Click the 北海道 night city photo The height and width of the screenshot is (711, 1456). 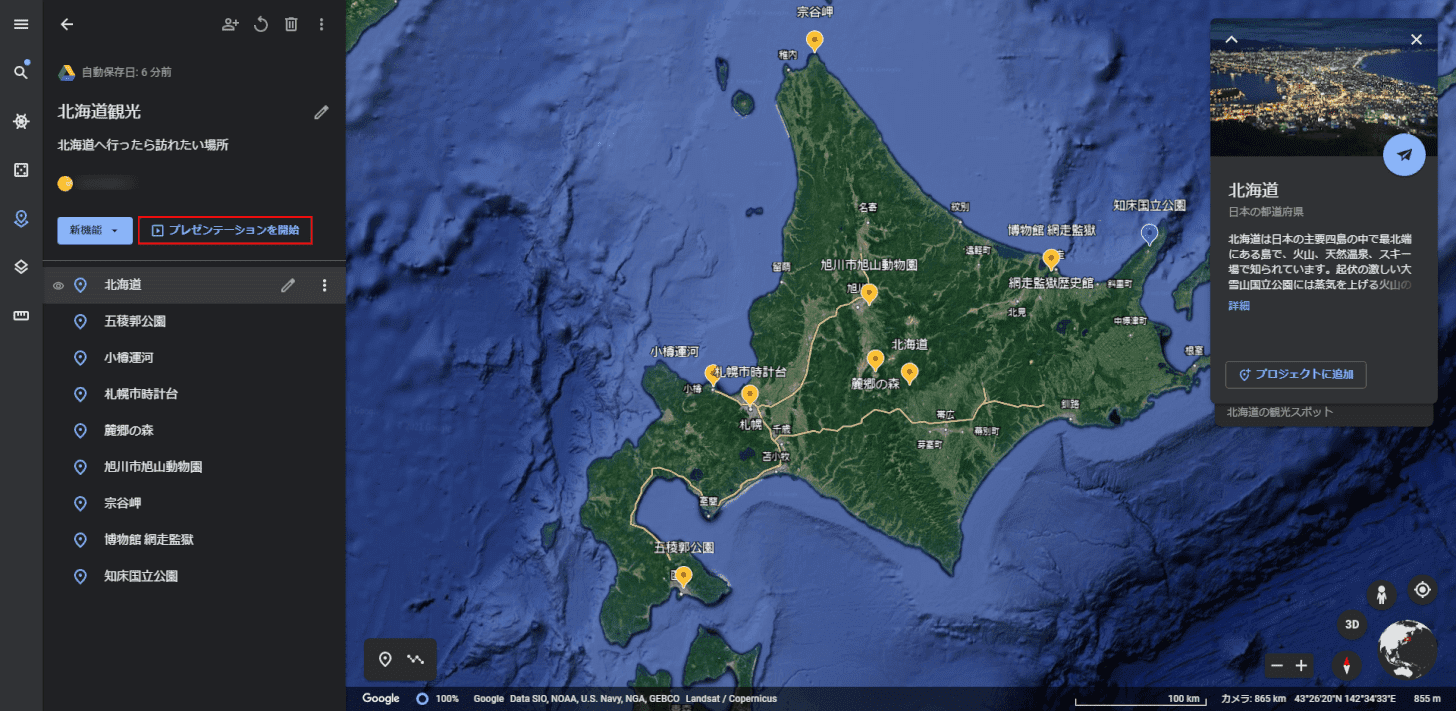(1324, 87)
